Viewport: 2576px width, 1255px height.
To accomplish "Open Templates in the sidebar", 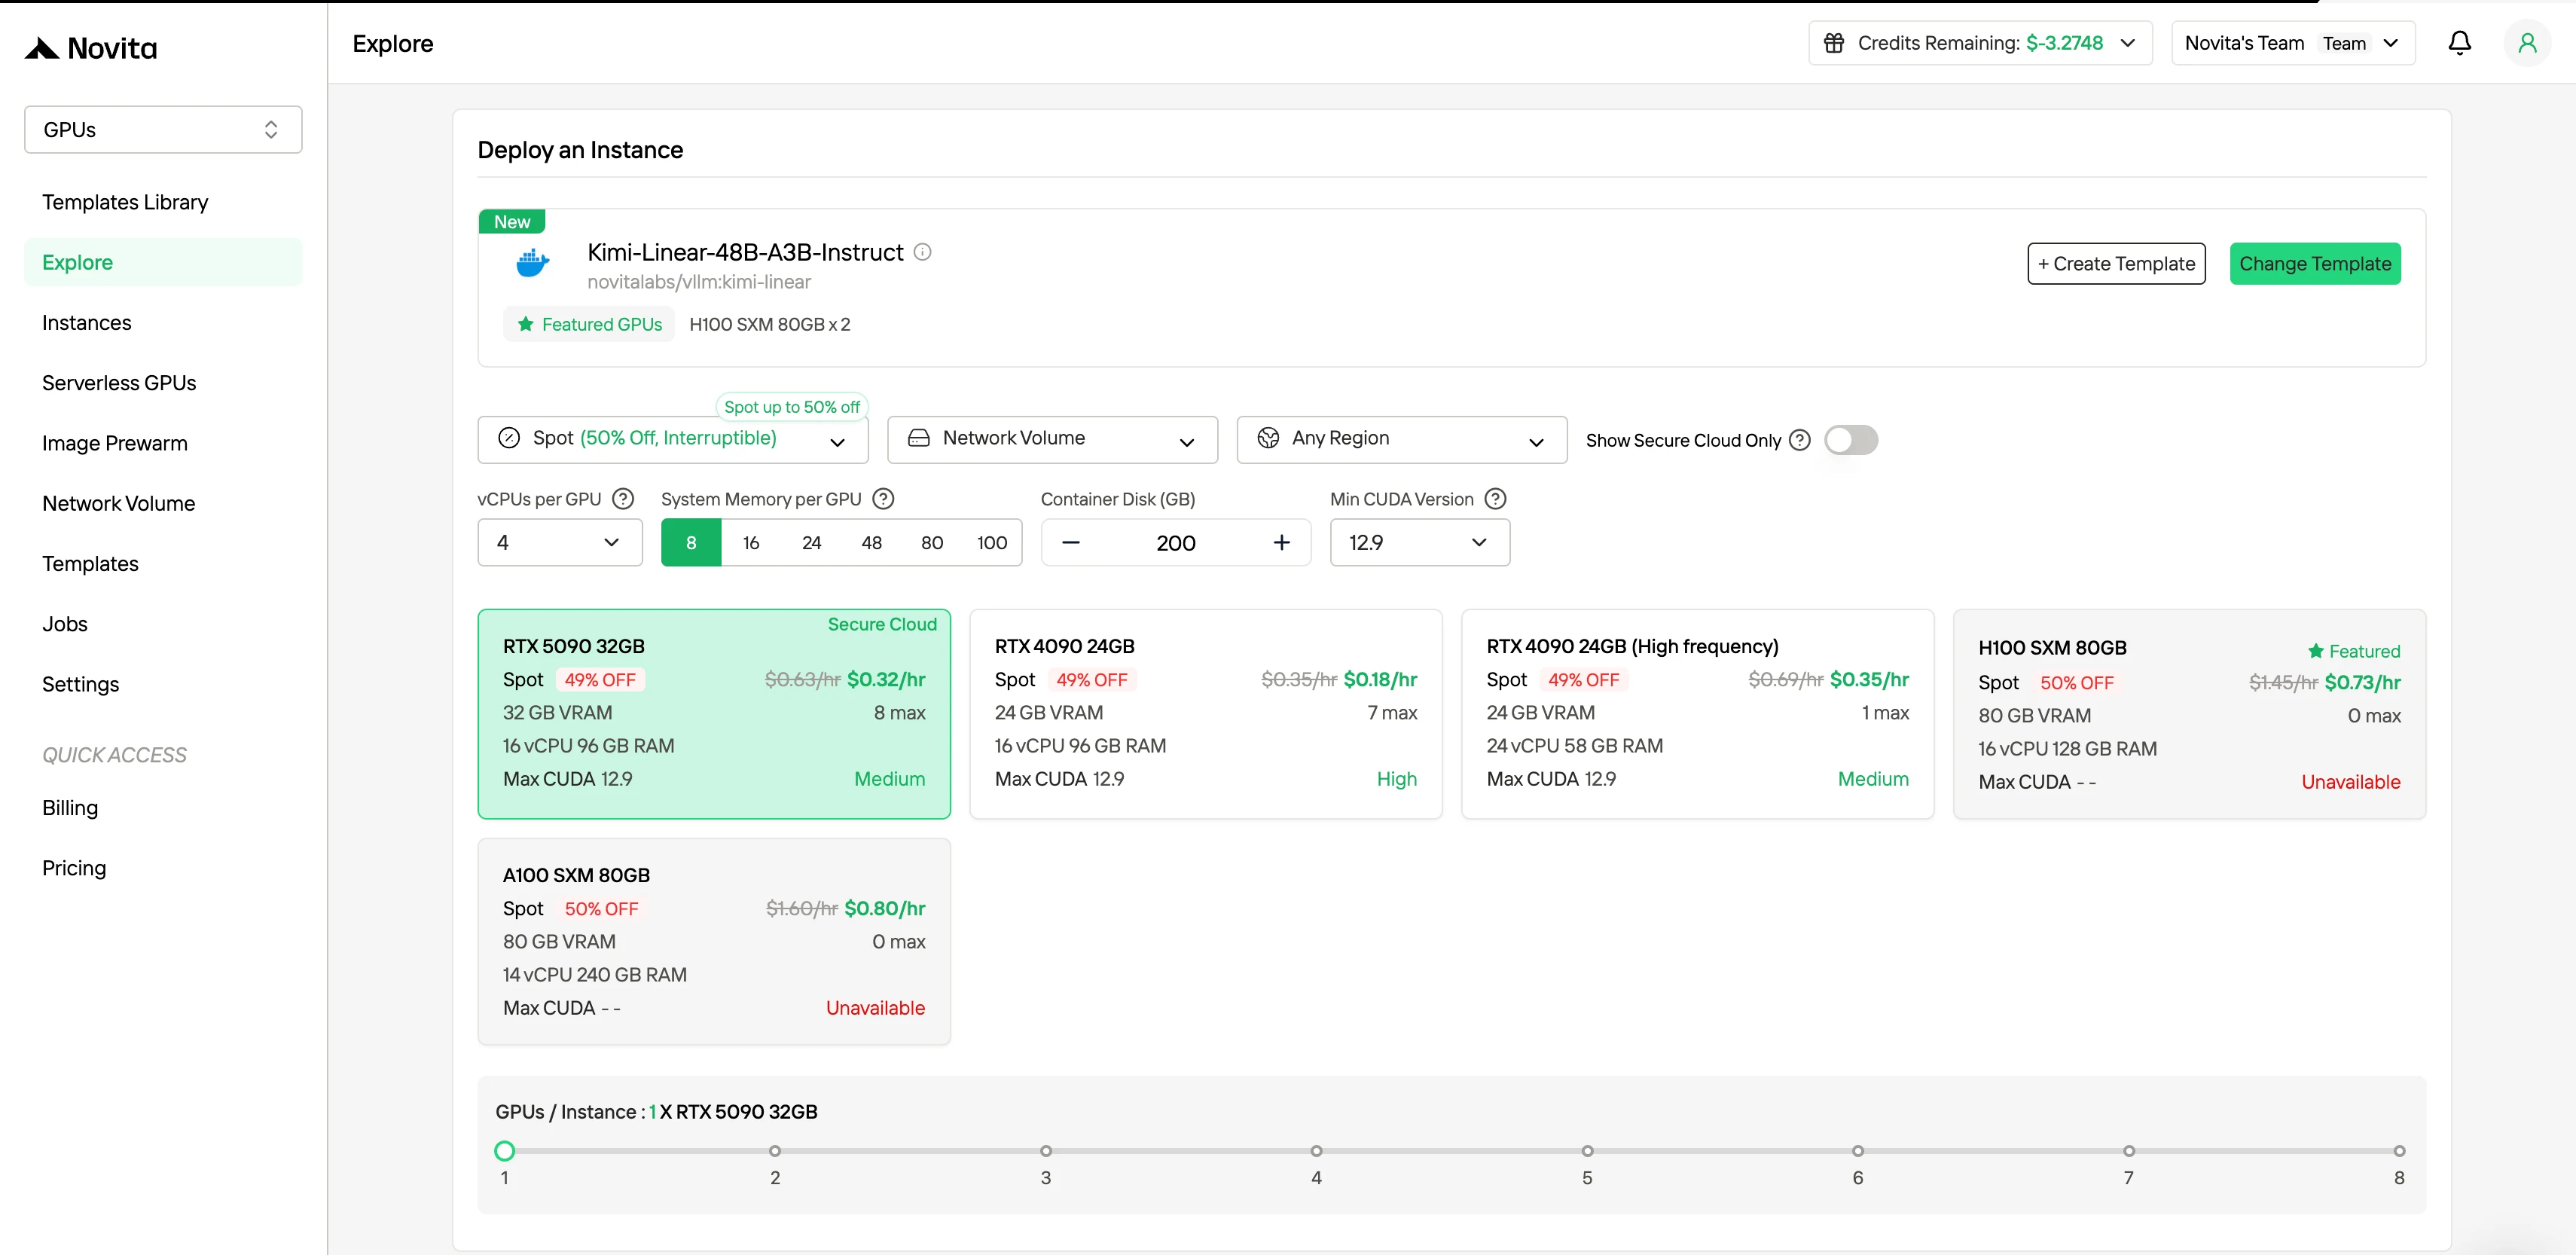I will point(163,563).
